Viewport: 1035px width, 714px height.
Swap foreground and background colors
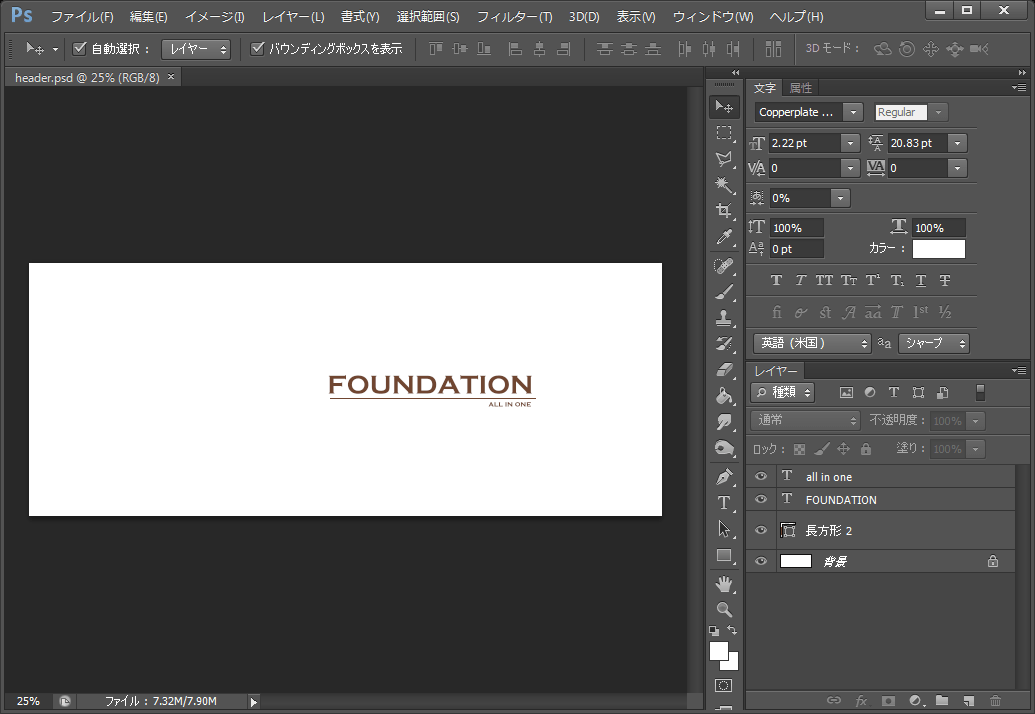[x=732, y=630]
